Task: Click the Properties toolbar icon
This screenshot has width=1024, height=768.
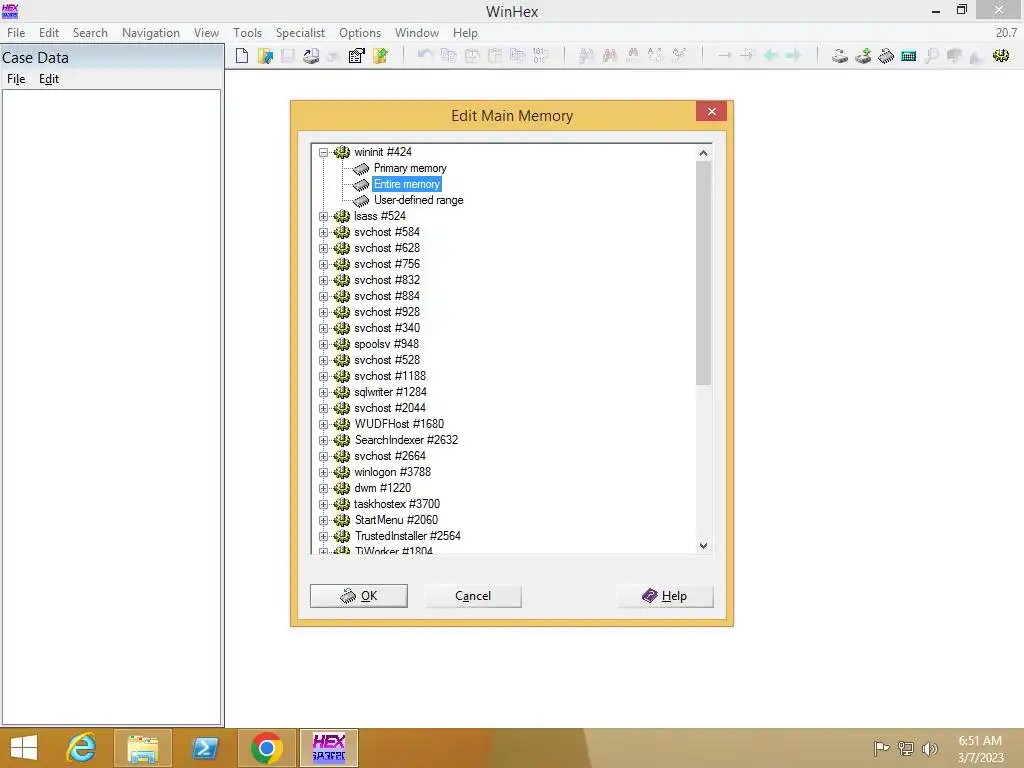Action: (x=357, y=56)
